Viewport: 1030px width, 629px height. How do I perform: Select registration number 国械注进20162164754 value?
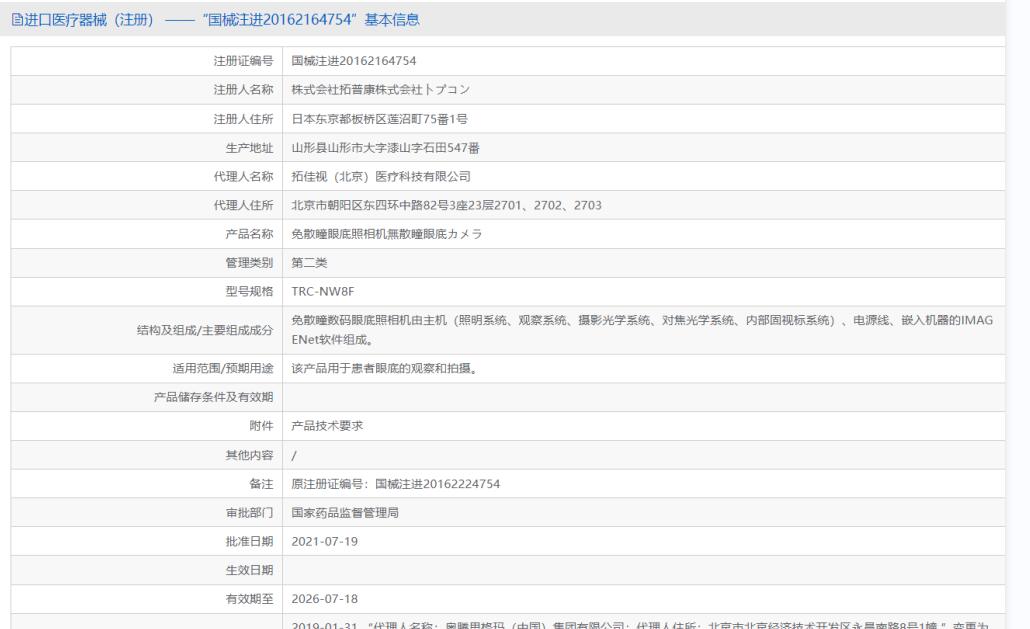tap(353, 61)
